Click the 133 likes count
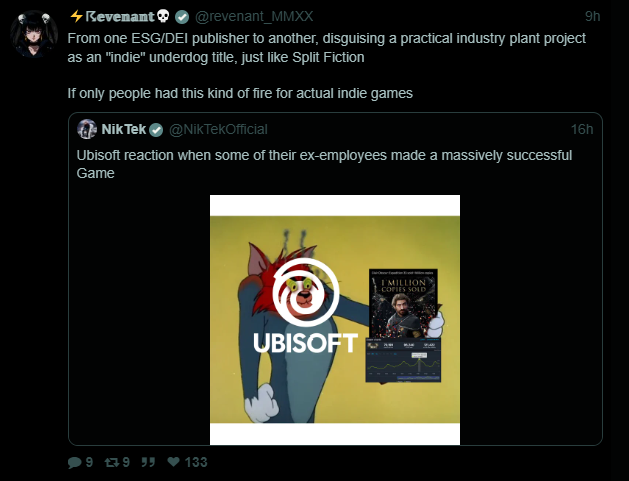This screenshot has height=481, width=629. [x=196, y=462]
